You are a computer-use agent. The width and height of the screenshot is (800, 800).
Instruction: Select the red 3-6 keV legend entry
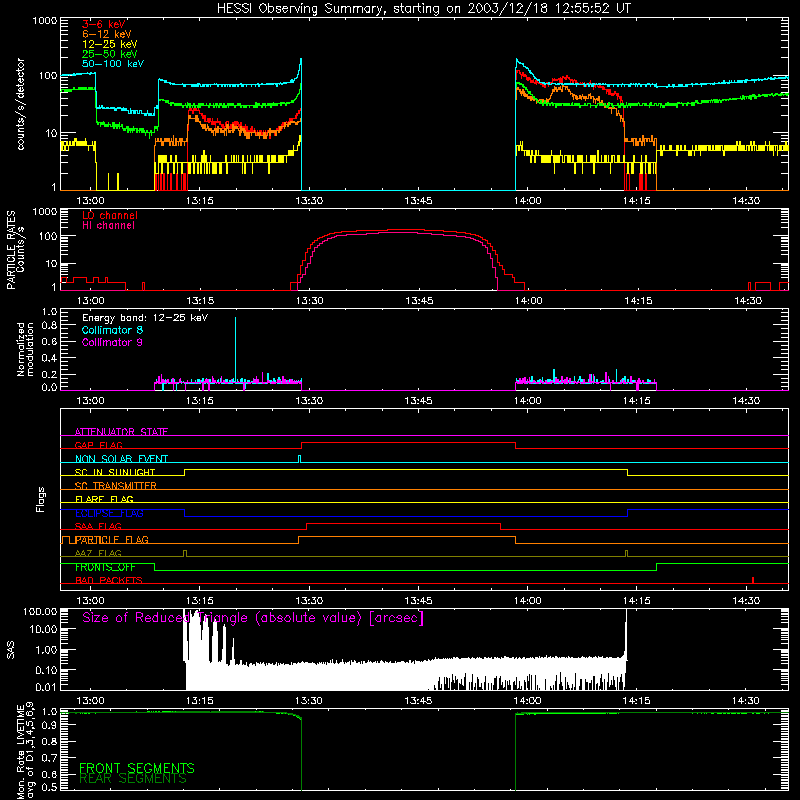pyautogui.click(x=104, y=24)
